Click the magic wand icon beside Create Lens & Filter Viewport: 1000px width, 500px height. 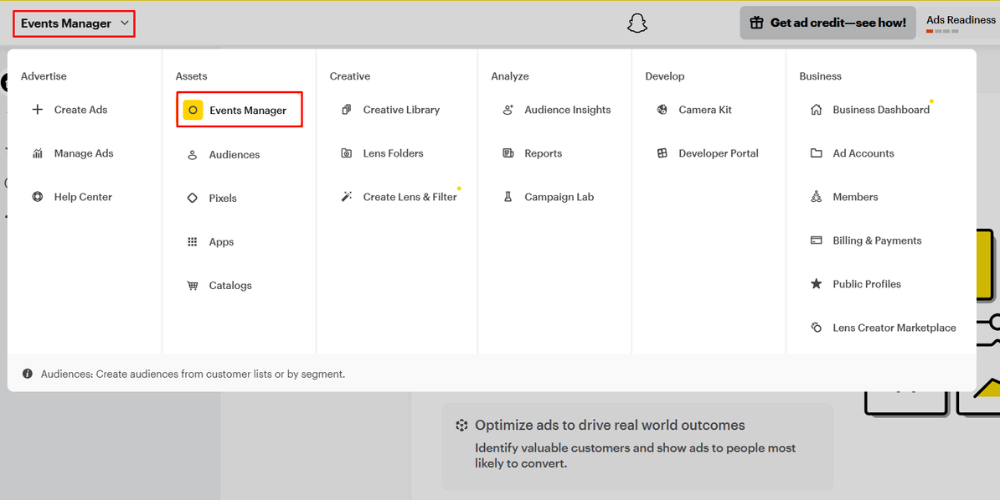[346, 197]
